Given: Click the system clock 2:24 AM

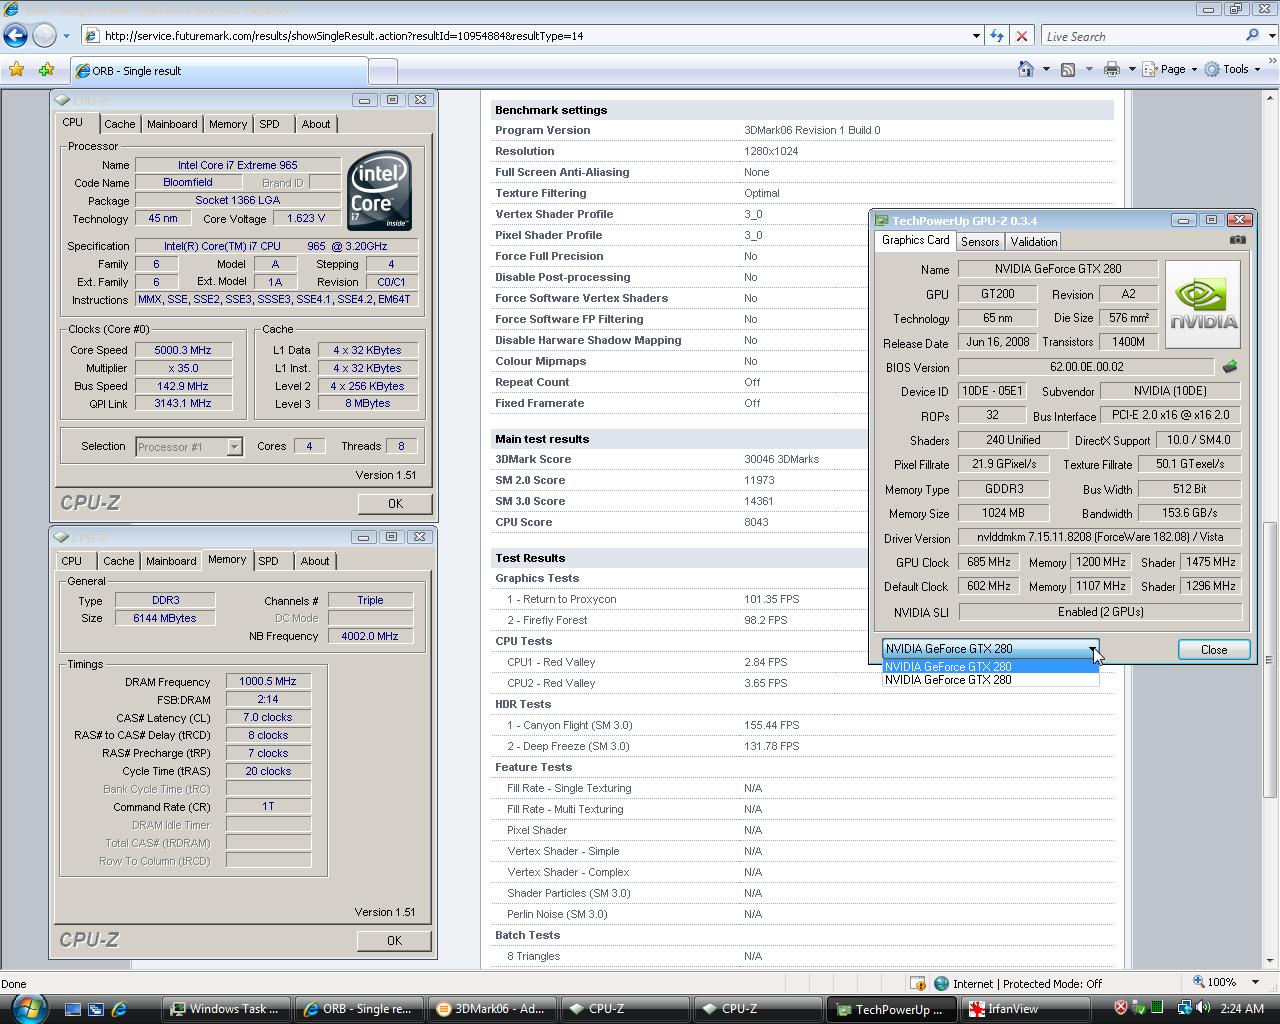Looking at the screenshot, I should pyautogui.click(x=1242, y=1008).
